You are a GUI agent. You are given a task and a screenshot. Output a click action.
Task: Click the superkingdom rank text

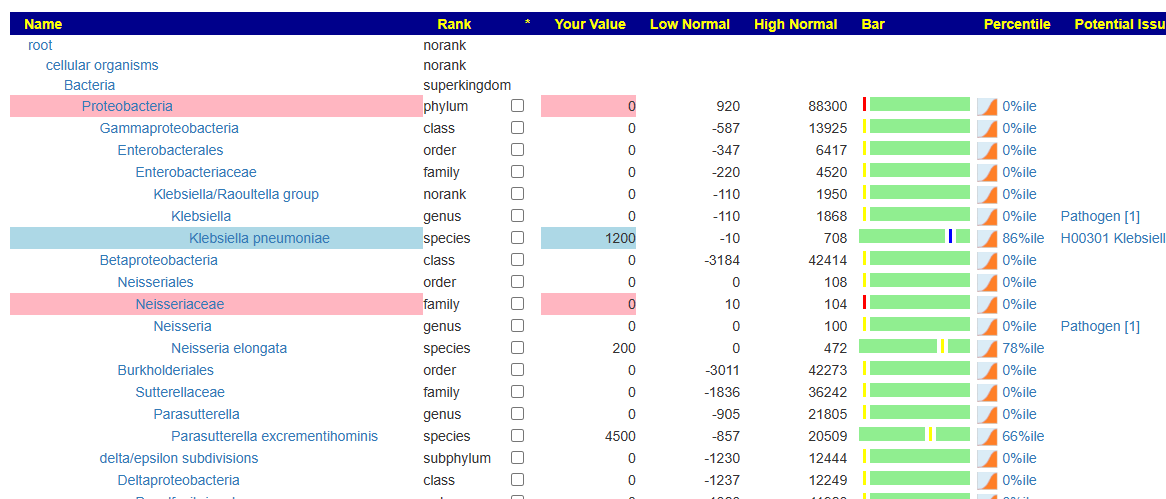tap(467, 86)
